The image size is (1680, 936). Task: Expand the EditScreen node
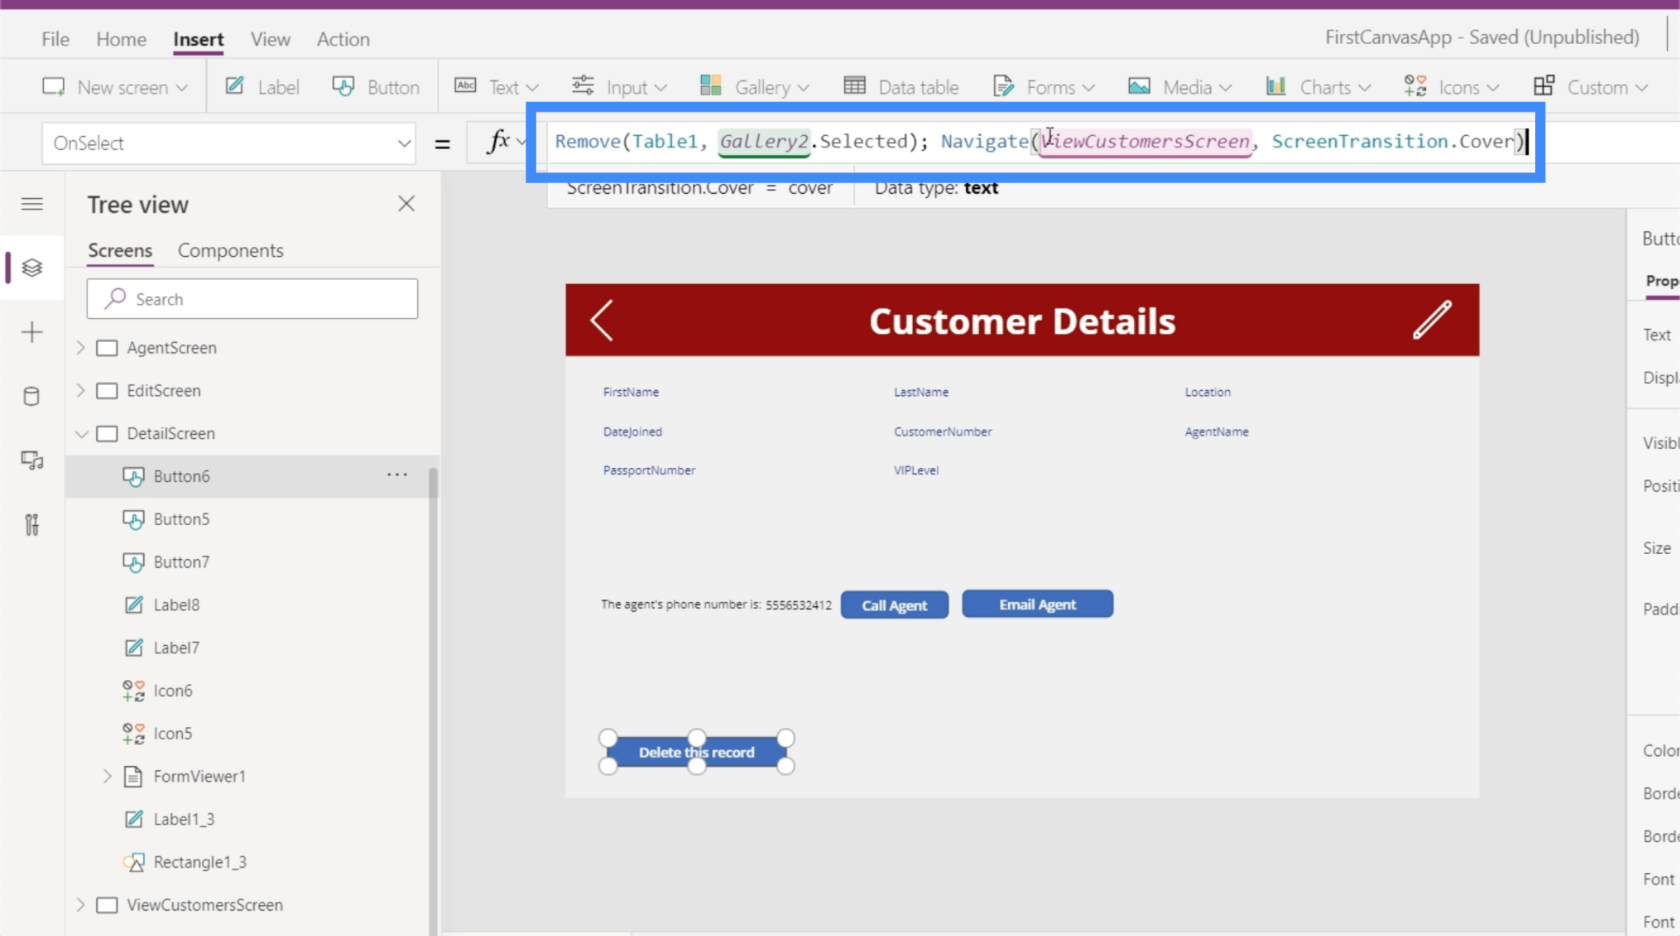(81, 391)
